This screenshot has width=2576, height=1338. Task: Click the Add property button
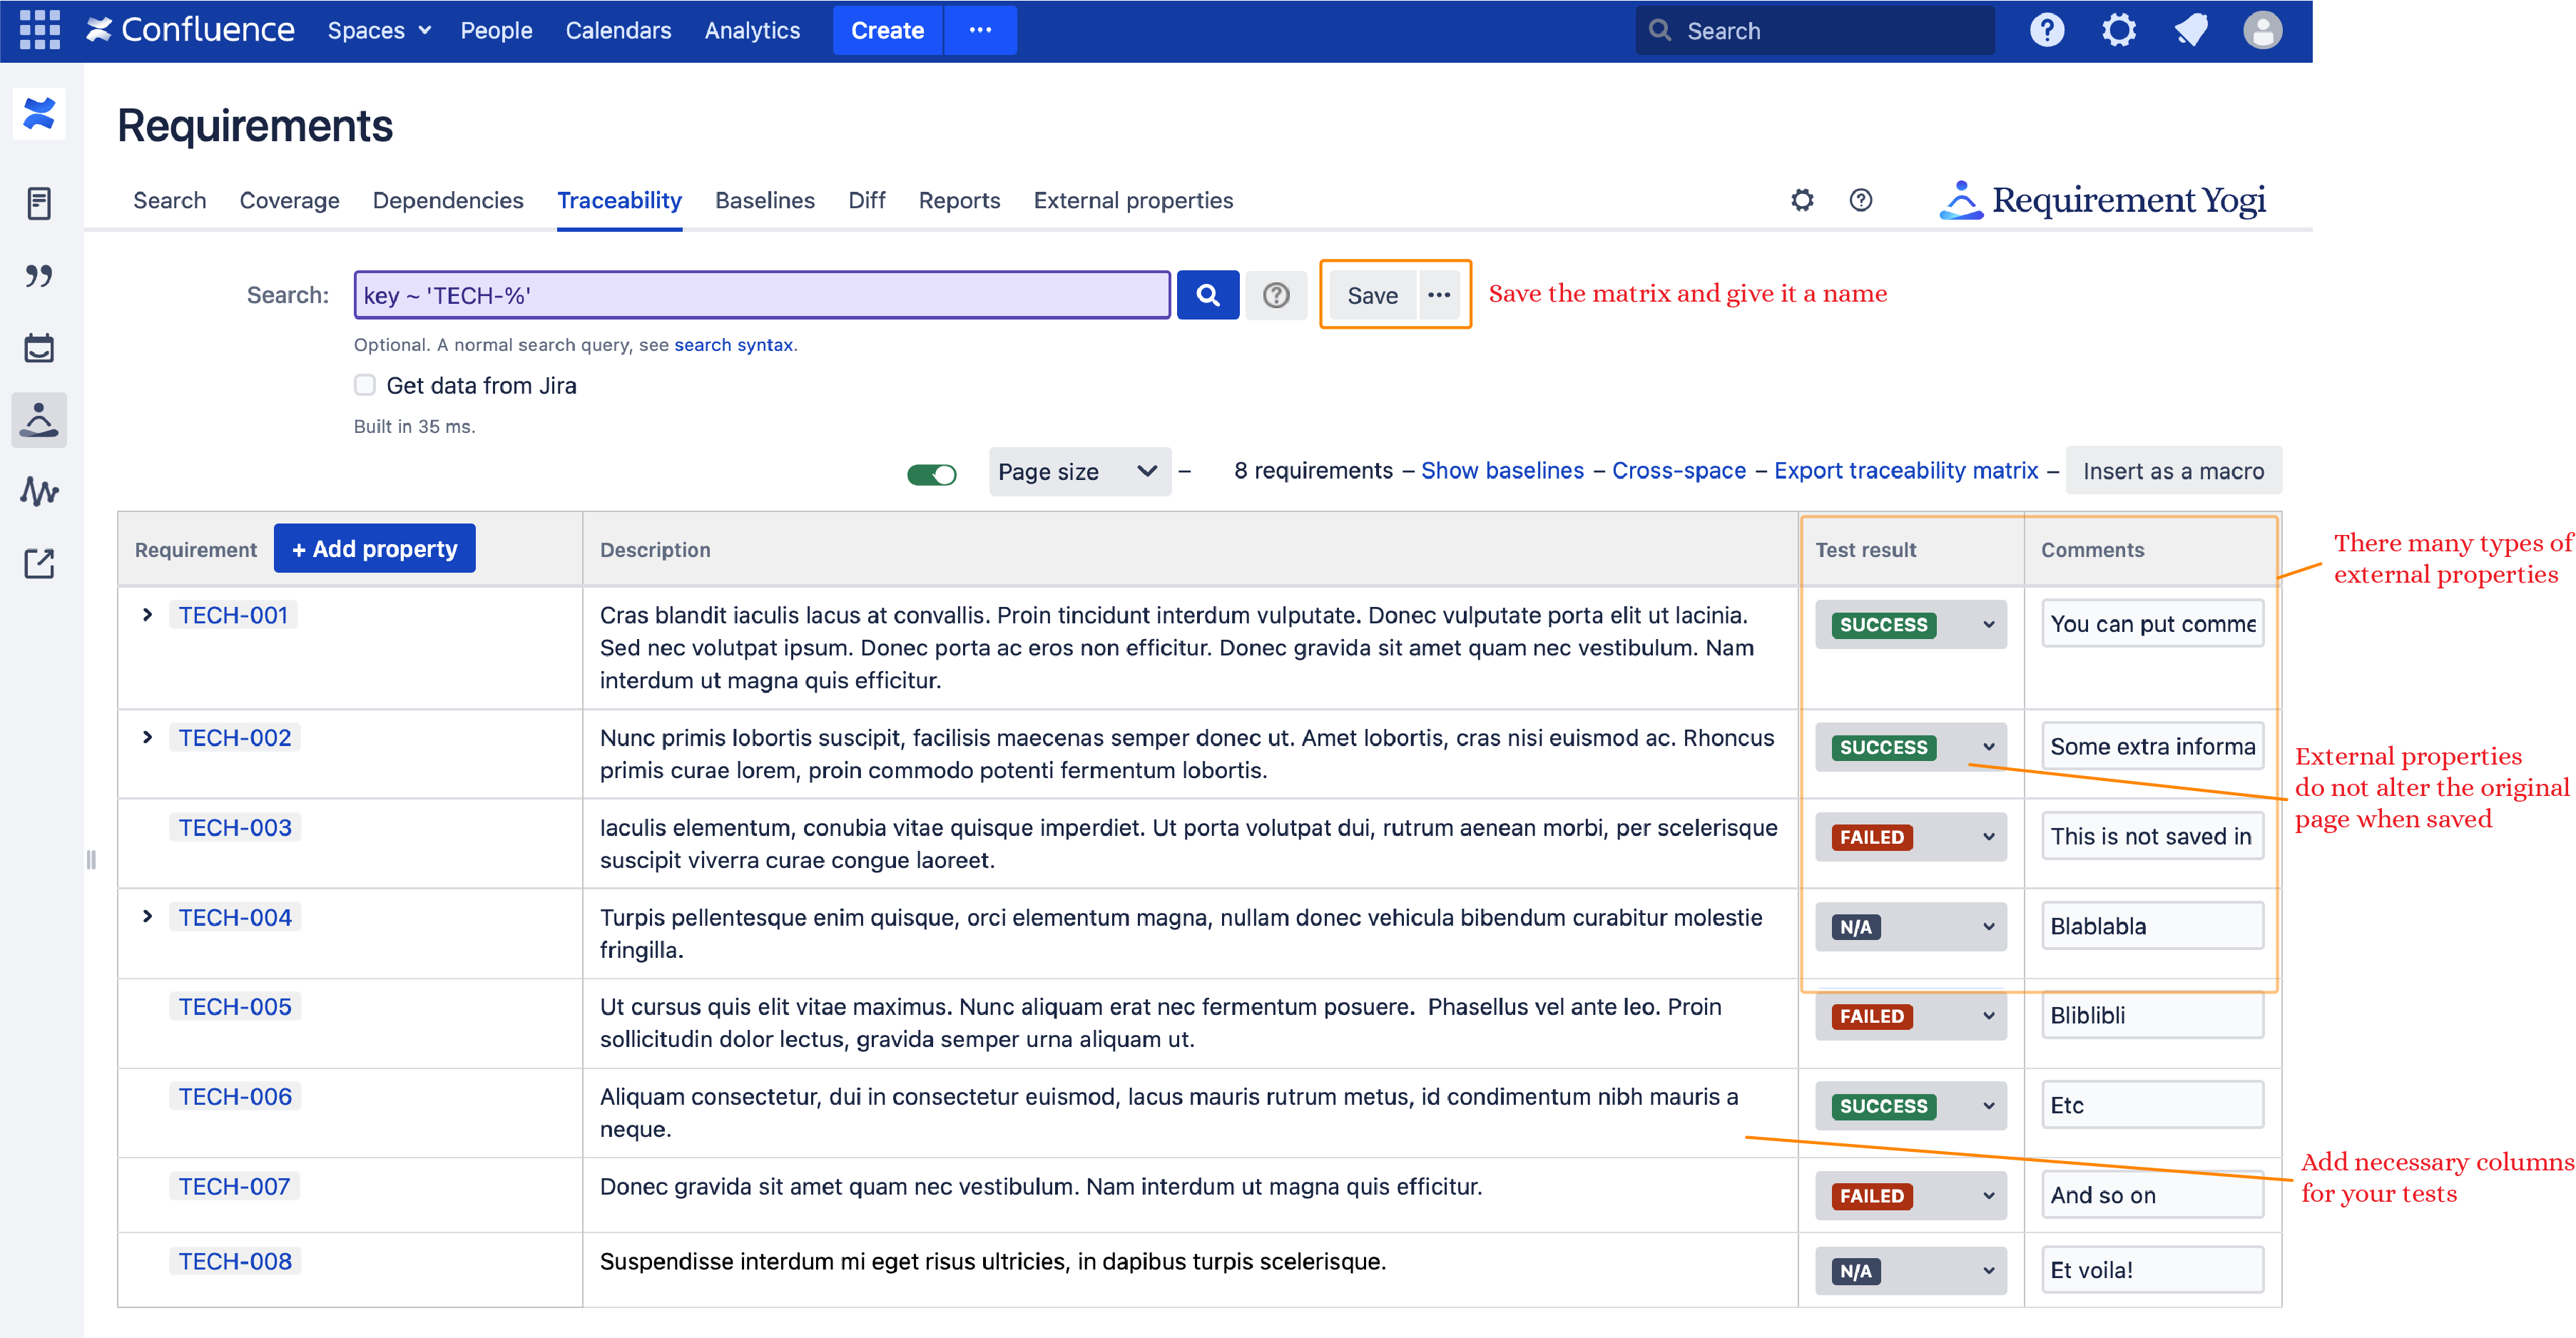pos(374,549)
